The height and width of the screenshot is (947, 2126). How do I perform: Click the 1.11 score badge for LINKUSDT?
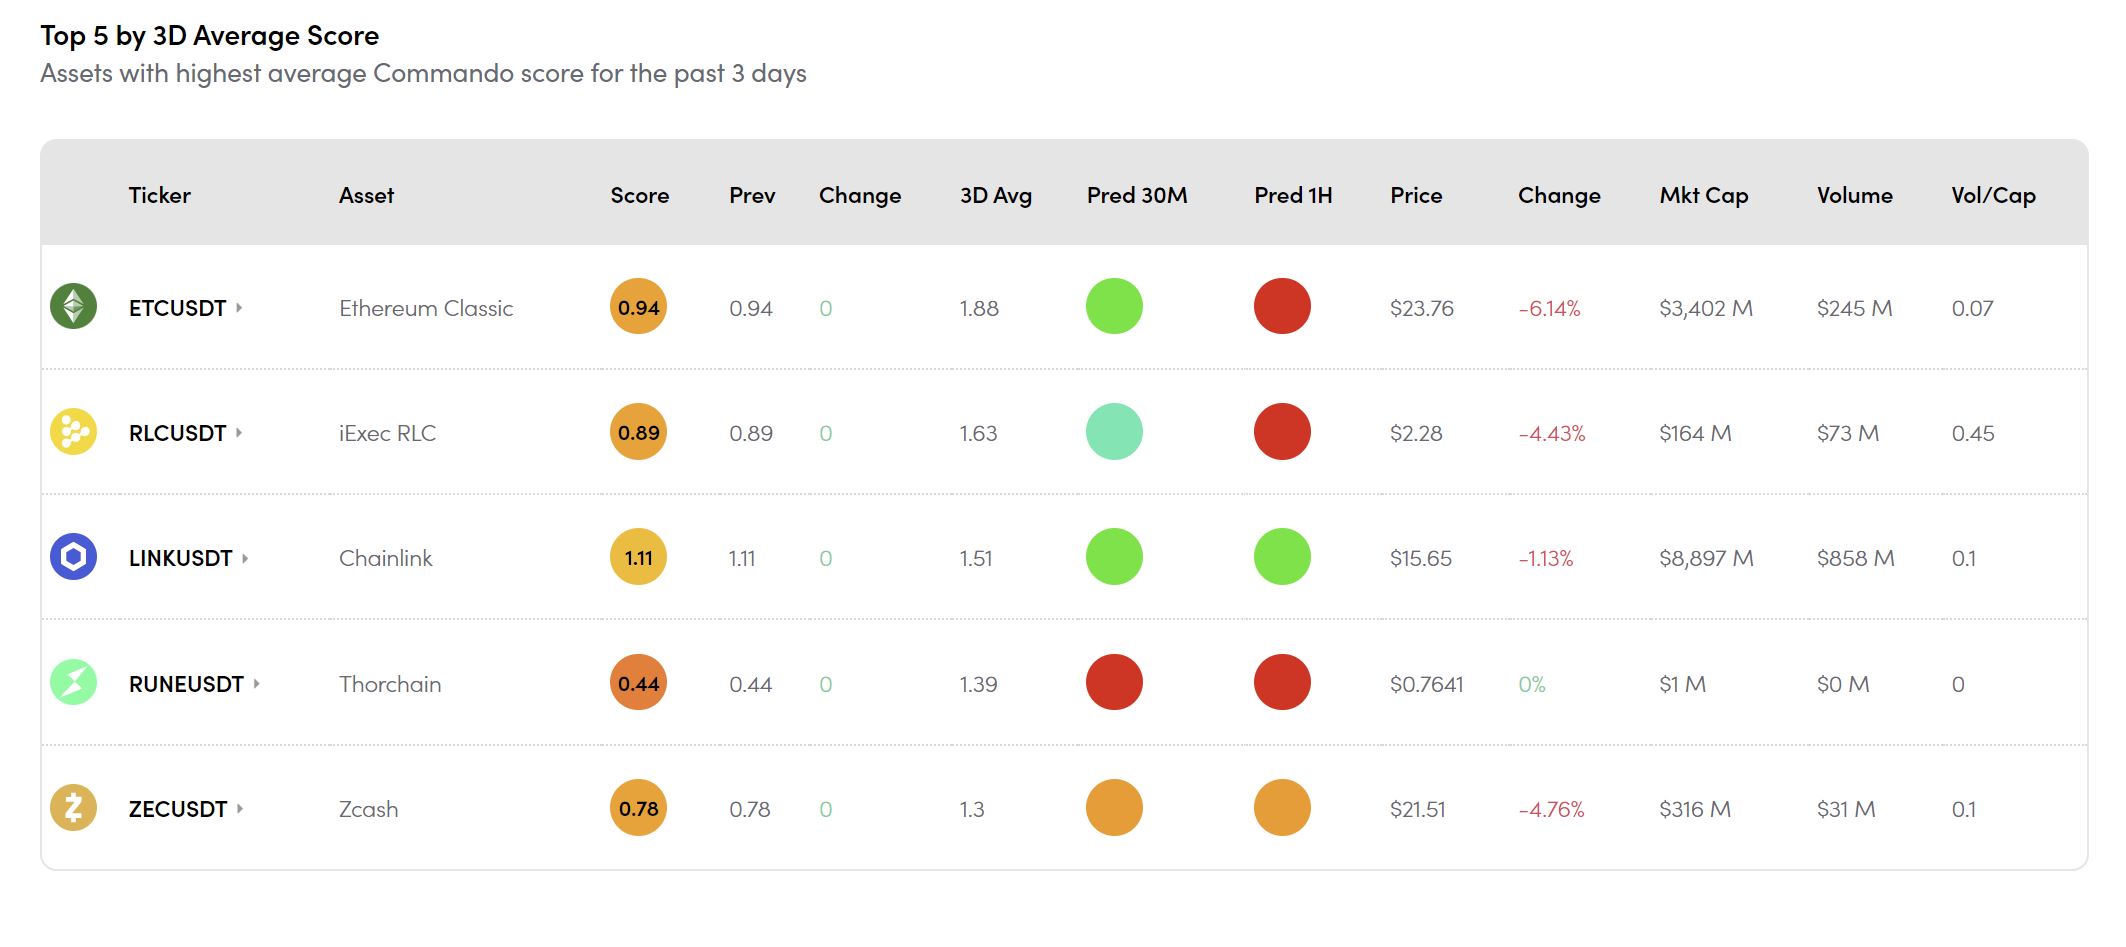pyautogui.click(x=638, y=557)
